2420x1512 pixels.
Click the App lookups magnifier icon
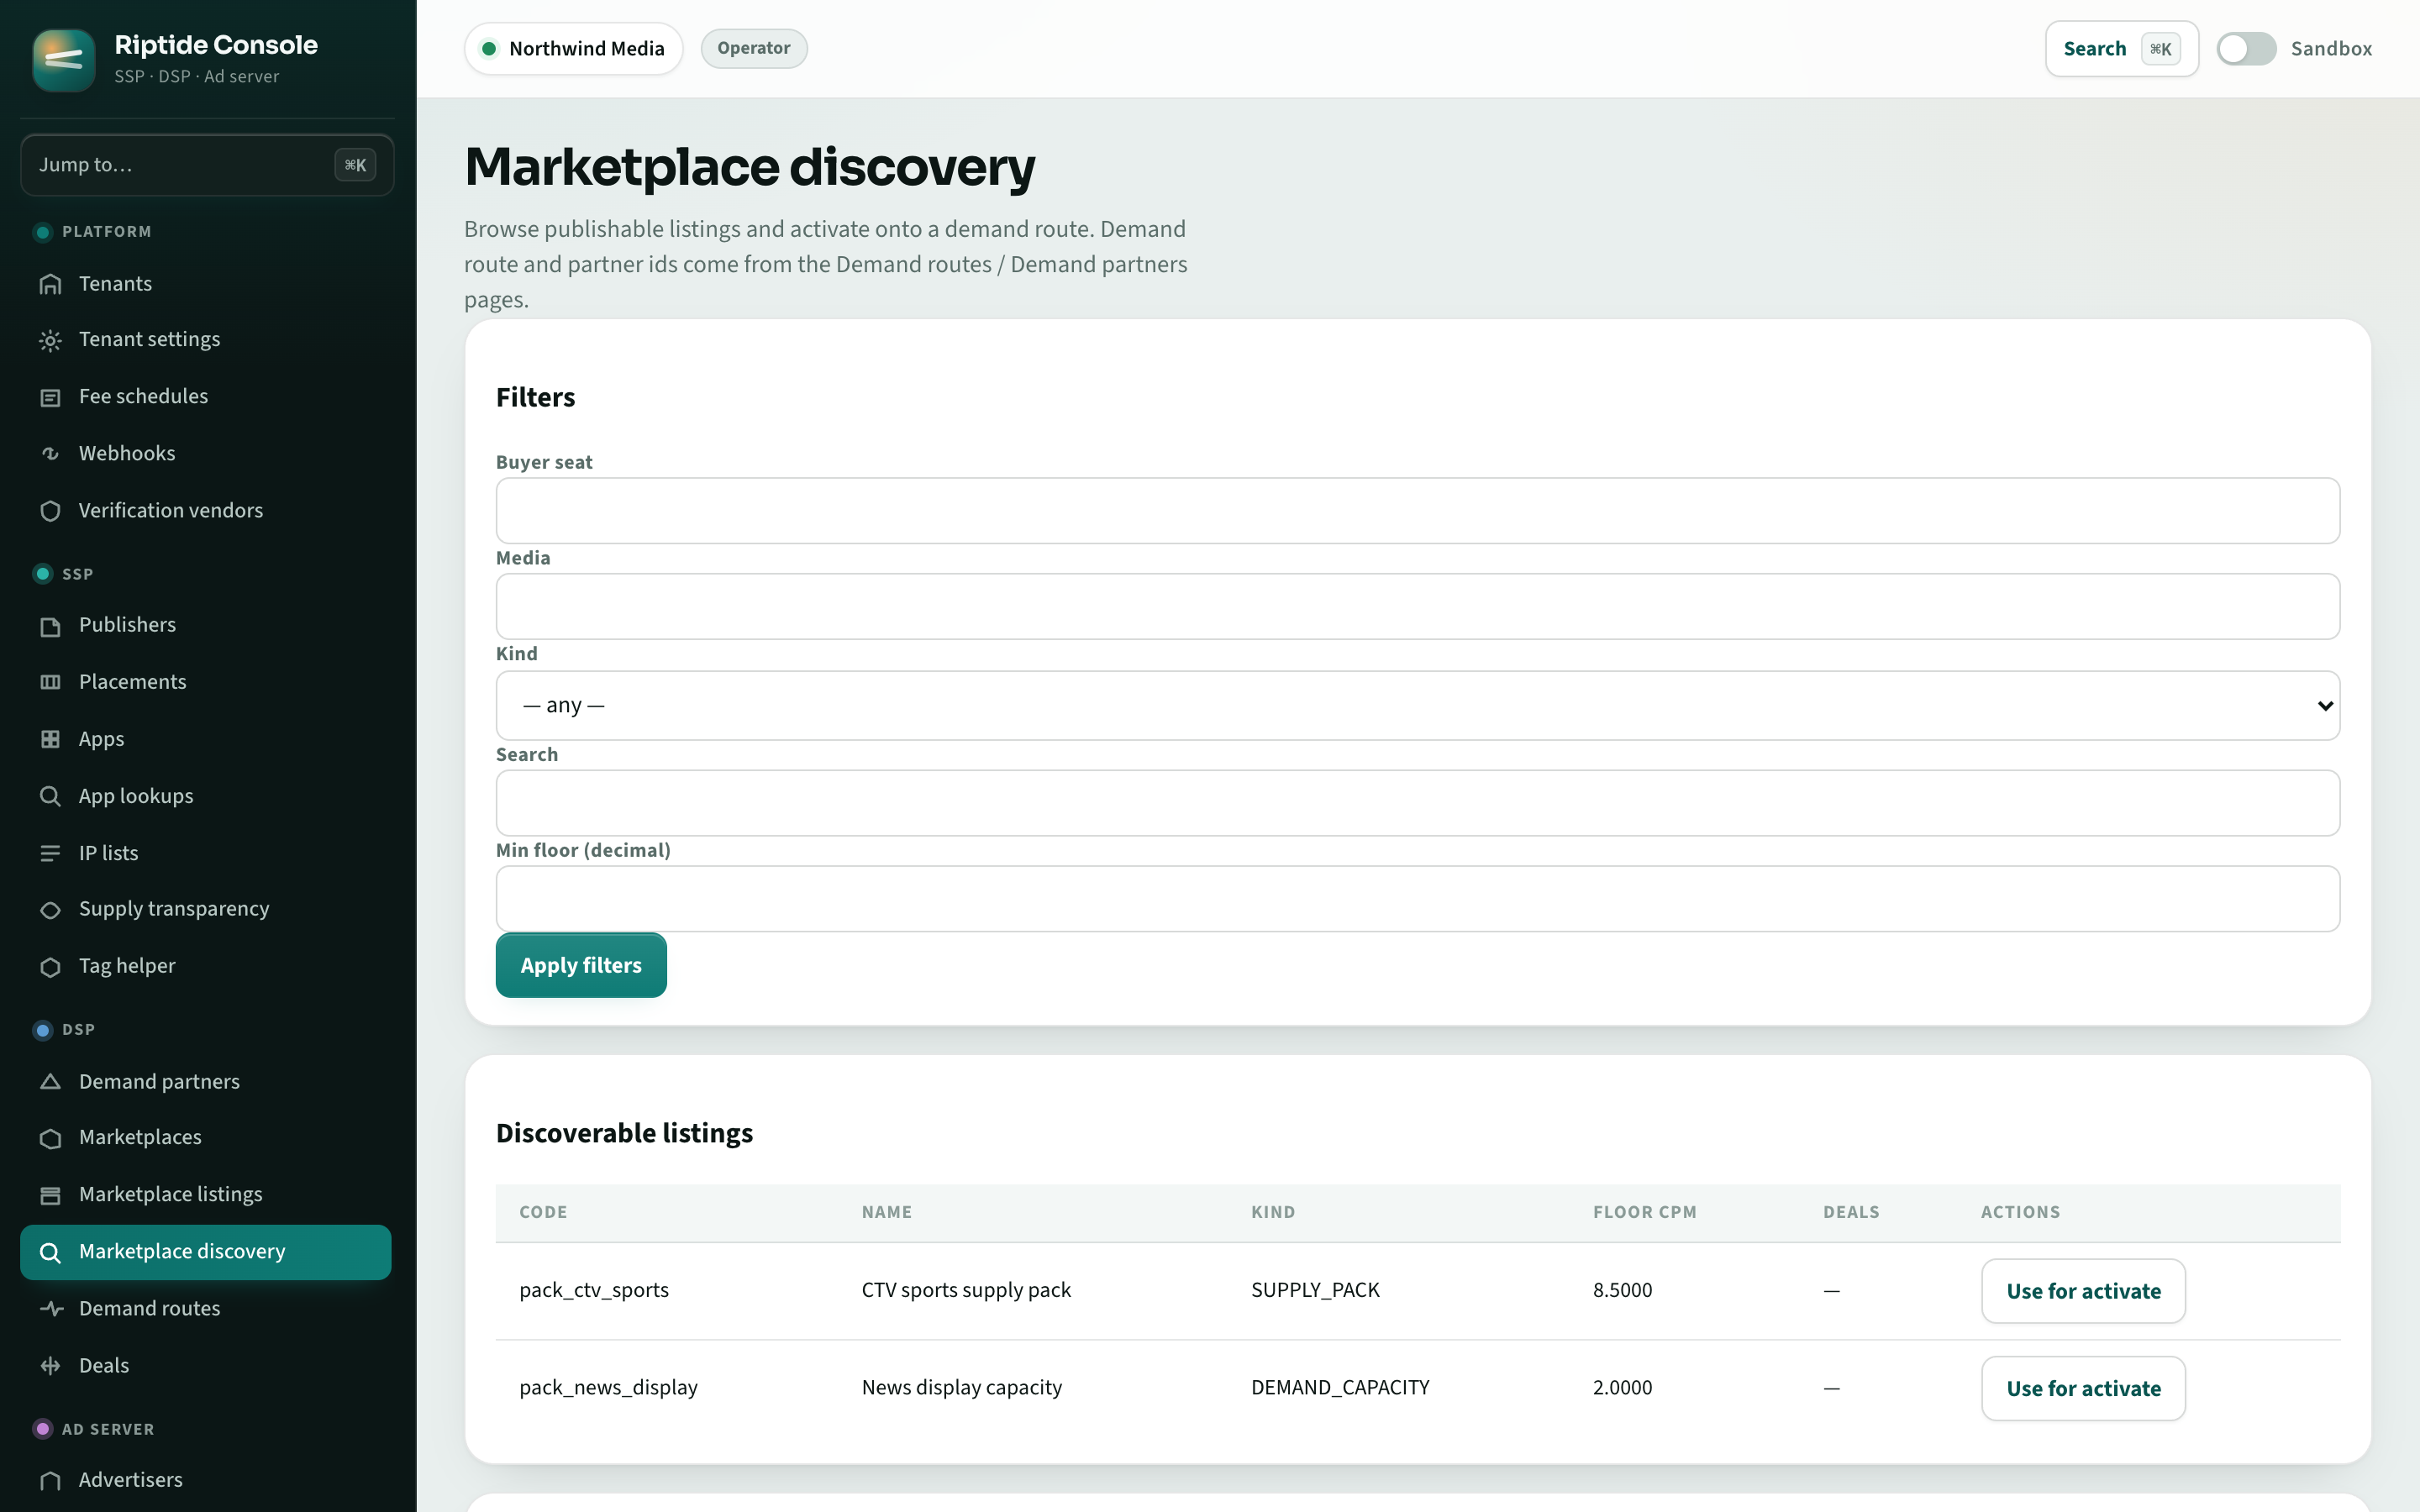tap(50, 796)
